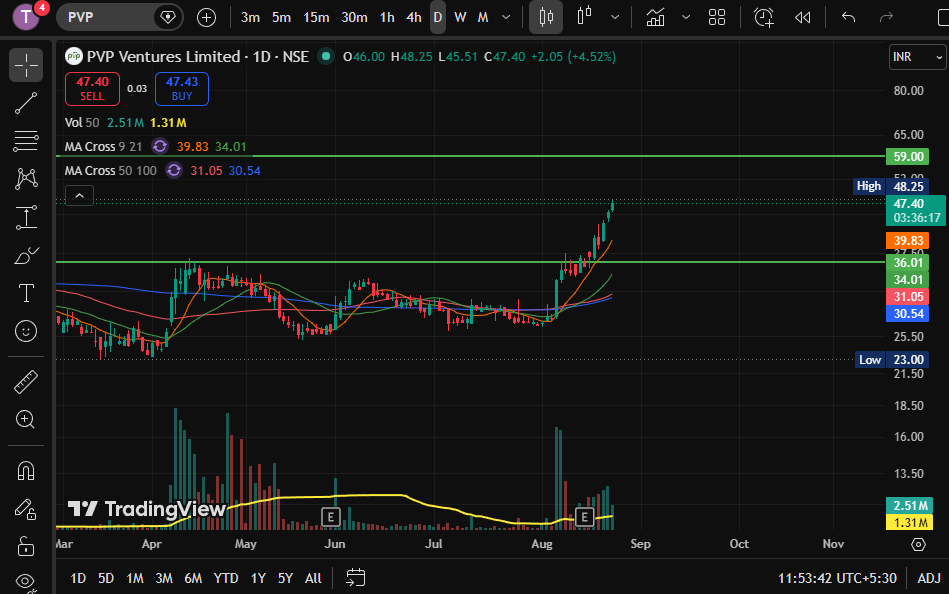This screenshot has height=594, width=949.
Task: Select the 30m timeframe
Action: coord(354,17)
